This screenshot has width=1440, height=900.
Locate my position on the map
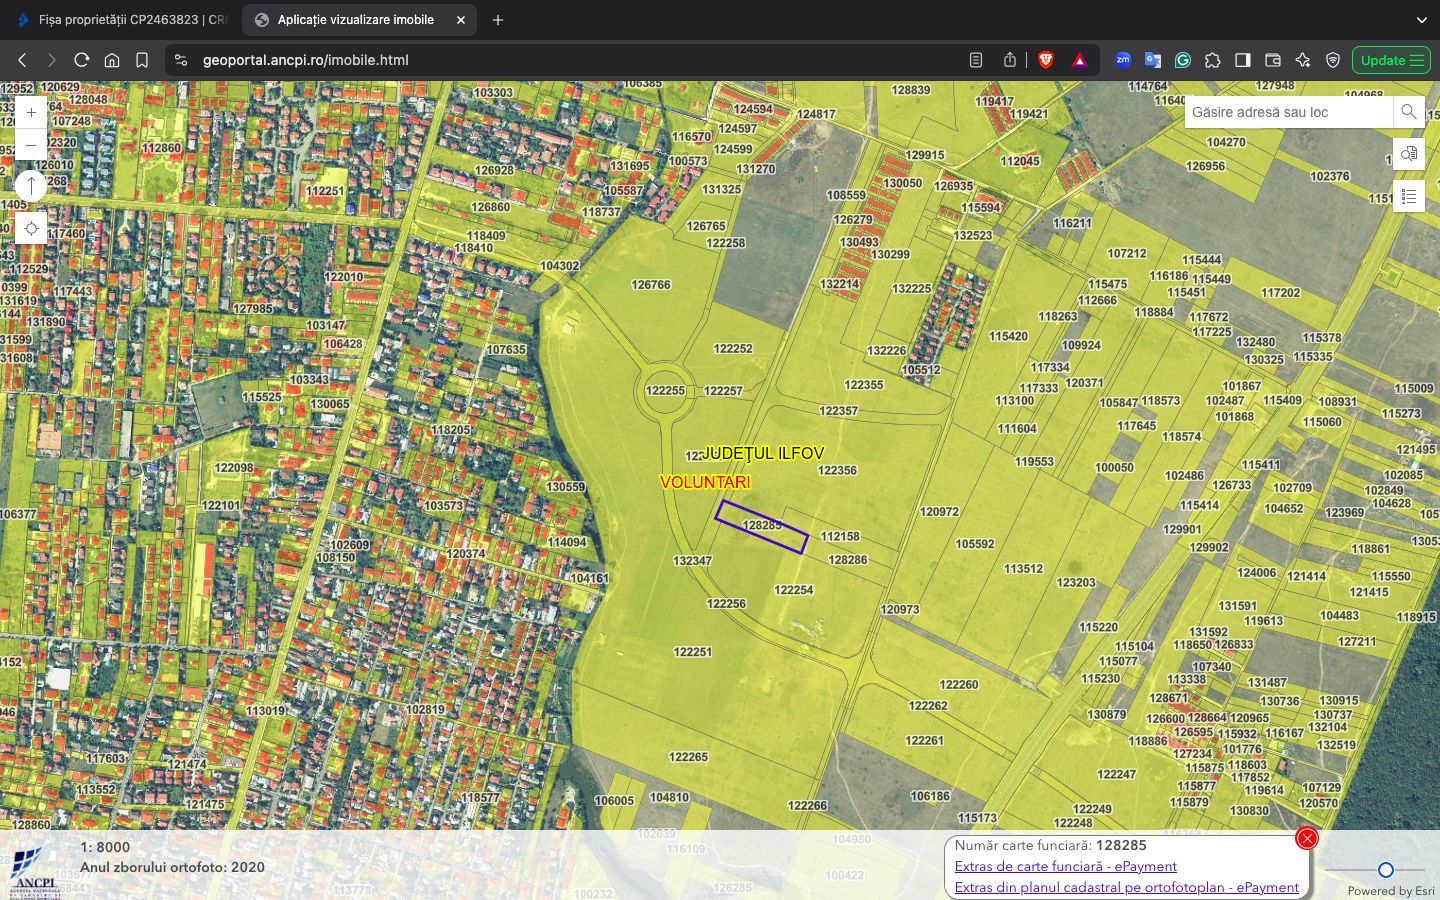31,229
